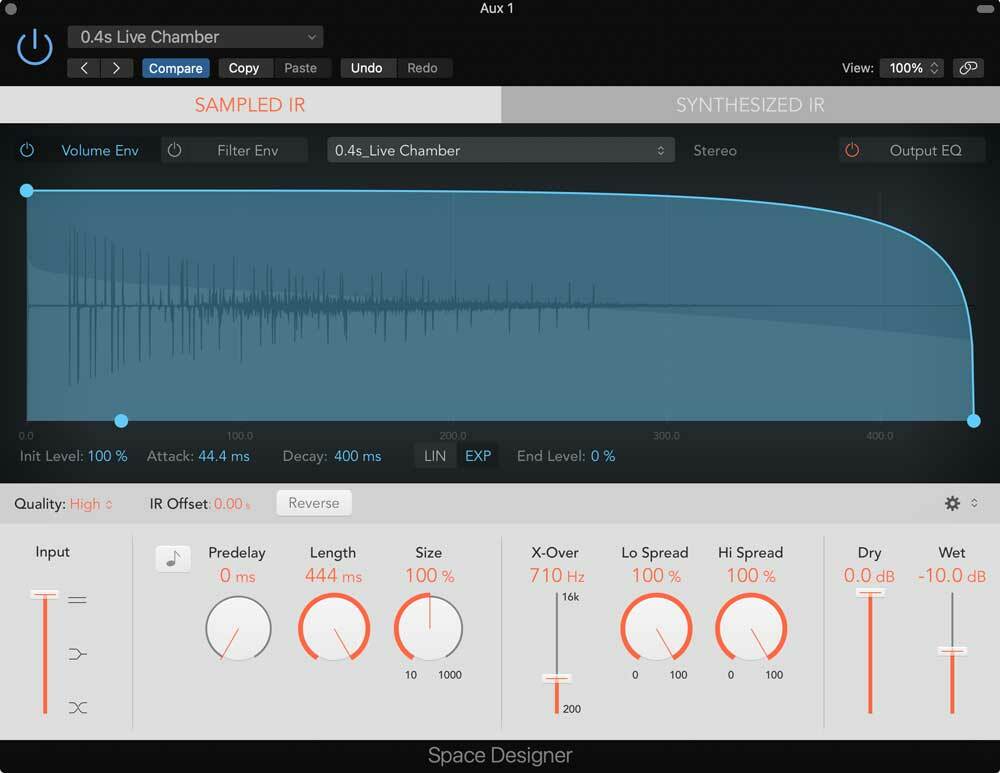Toggle the Volume Env power button
The height and width of the screenshot is (773, 1000).
click(27, 150)
